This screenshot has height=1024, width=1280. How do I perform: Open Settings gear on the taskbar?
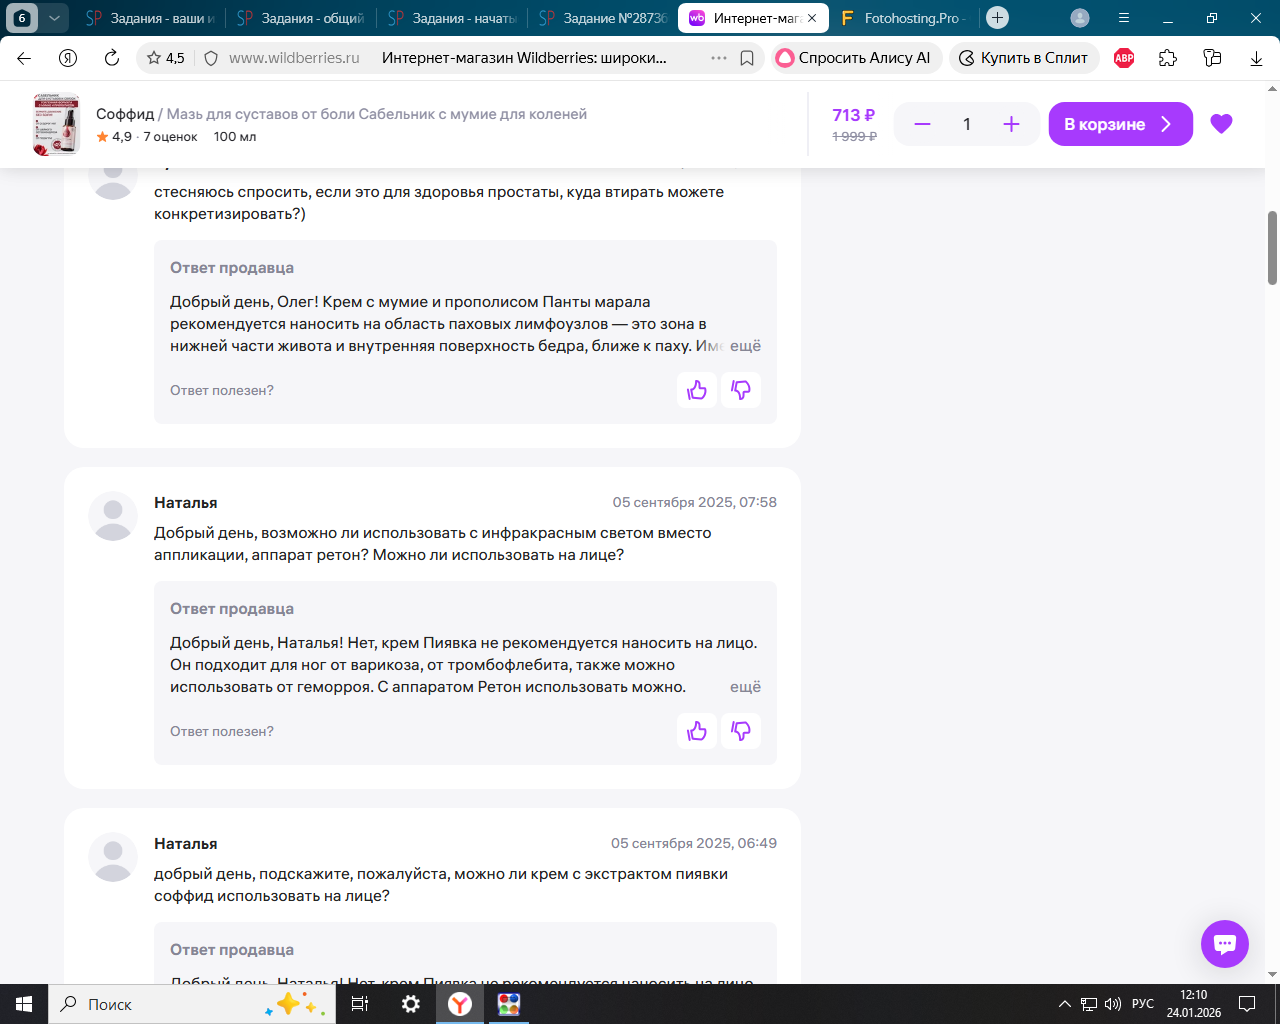[410, 1004]
